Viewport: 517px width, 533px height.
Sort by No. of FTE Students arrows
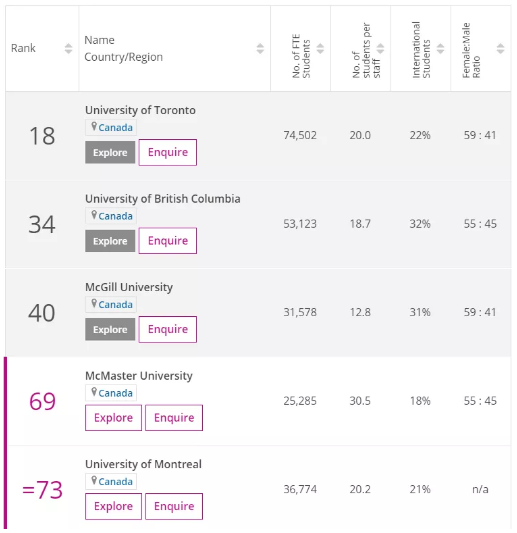pos(320,48)
